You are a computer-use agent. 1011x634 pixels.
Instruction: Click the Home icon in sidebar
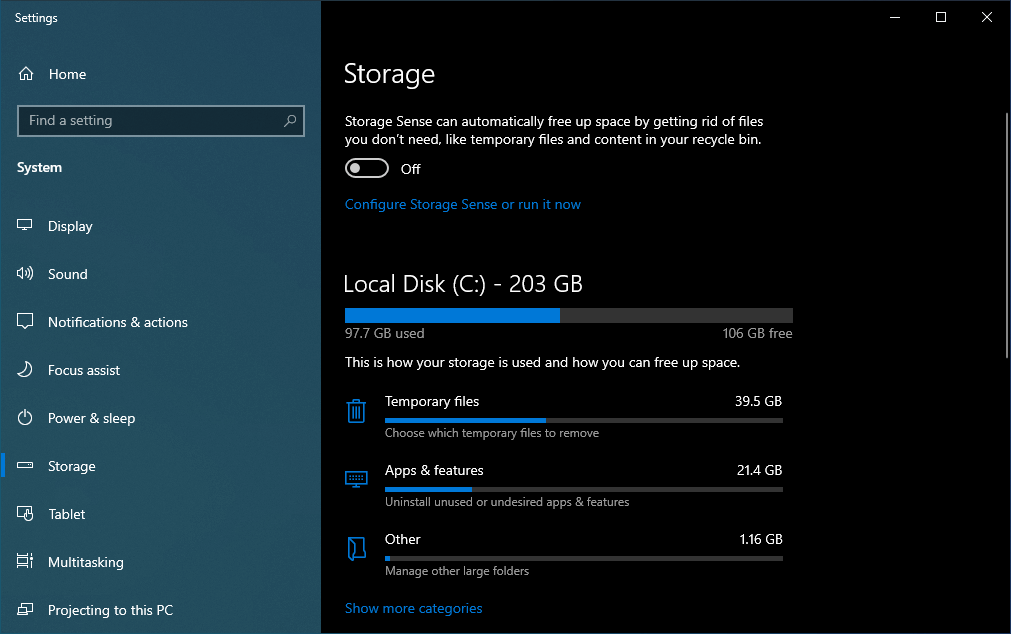point(26,74)
